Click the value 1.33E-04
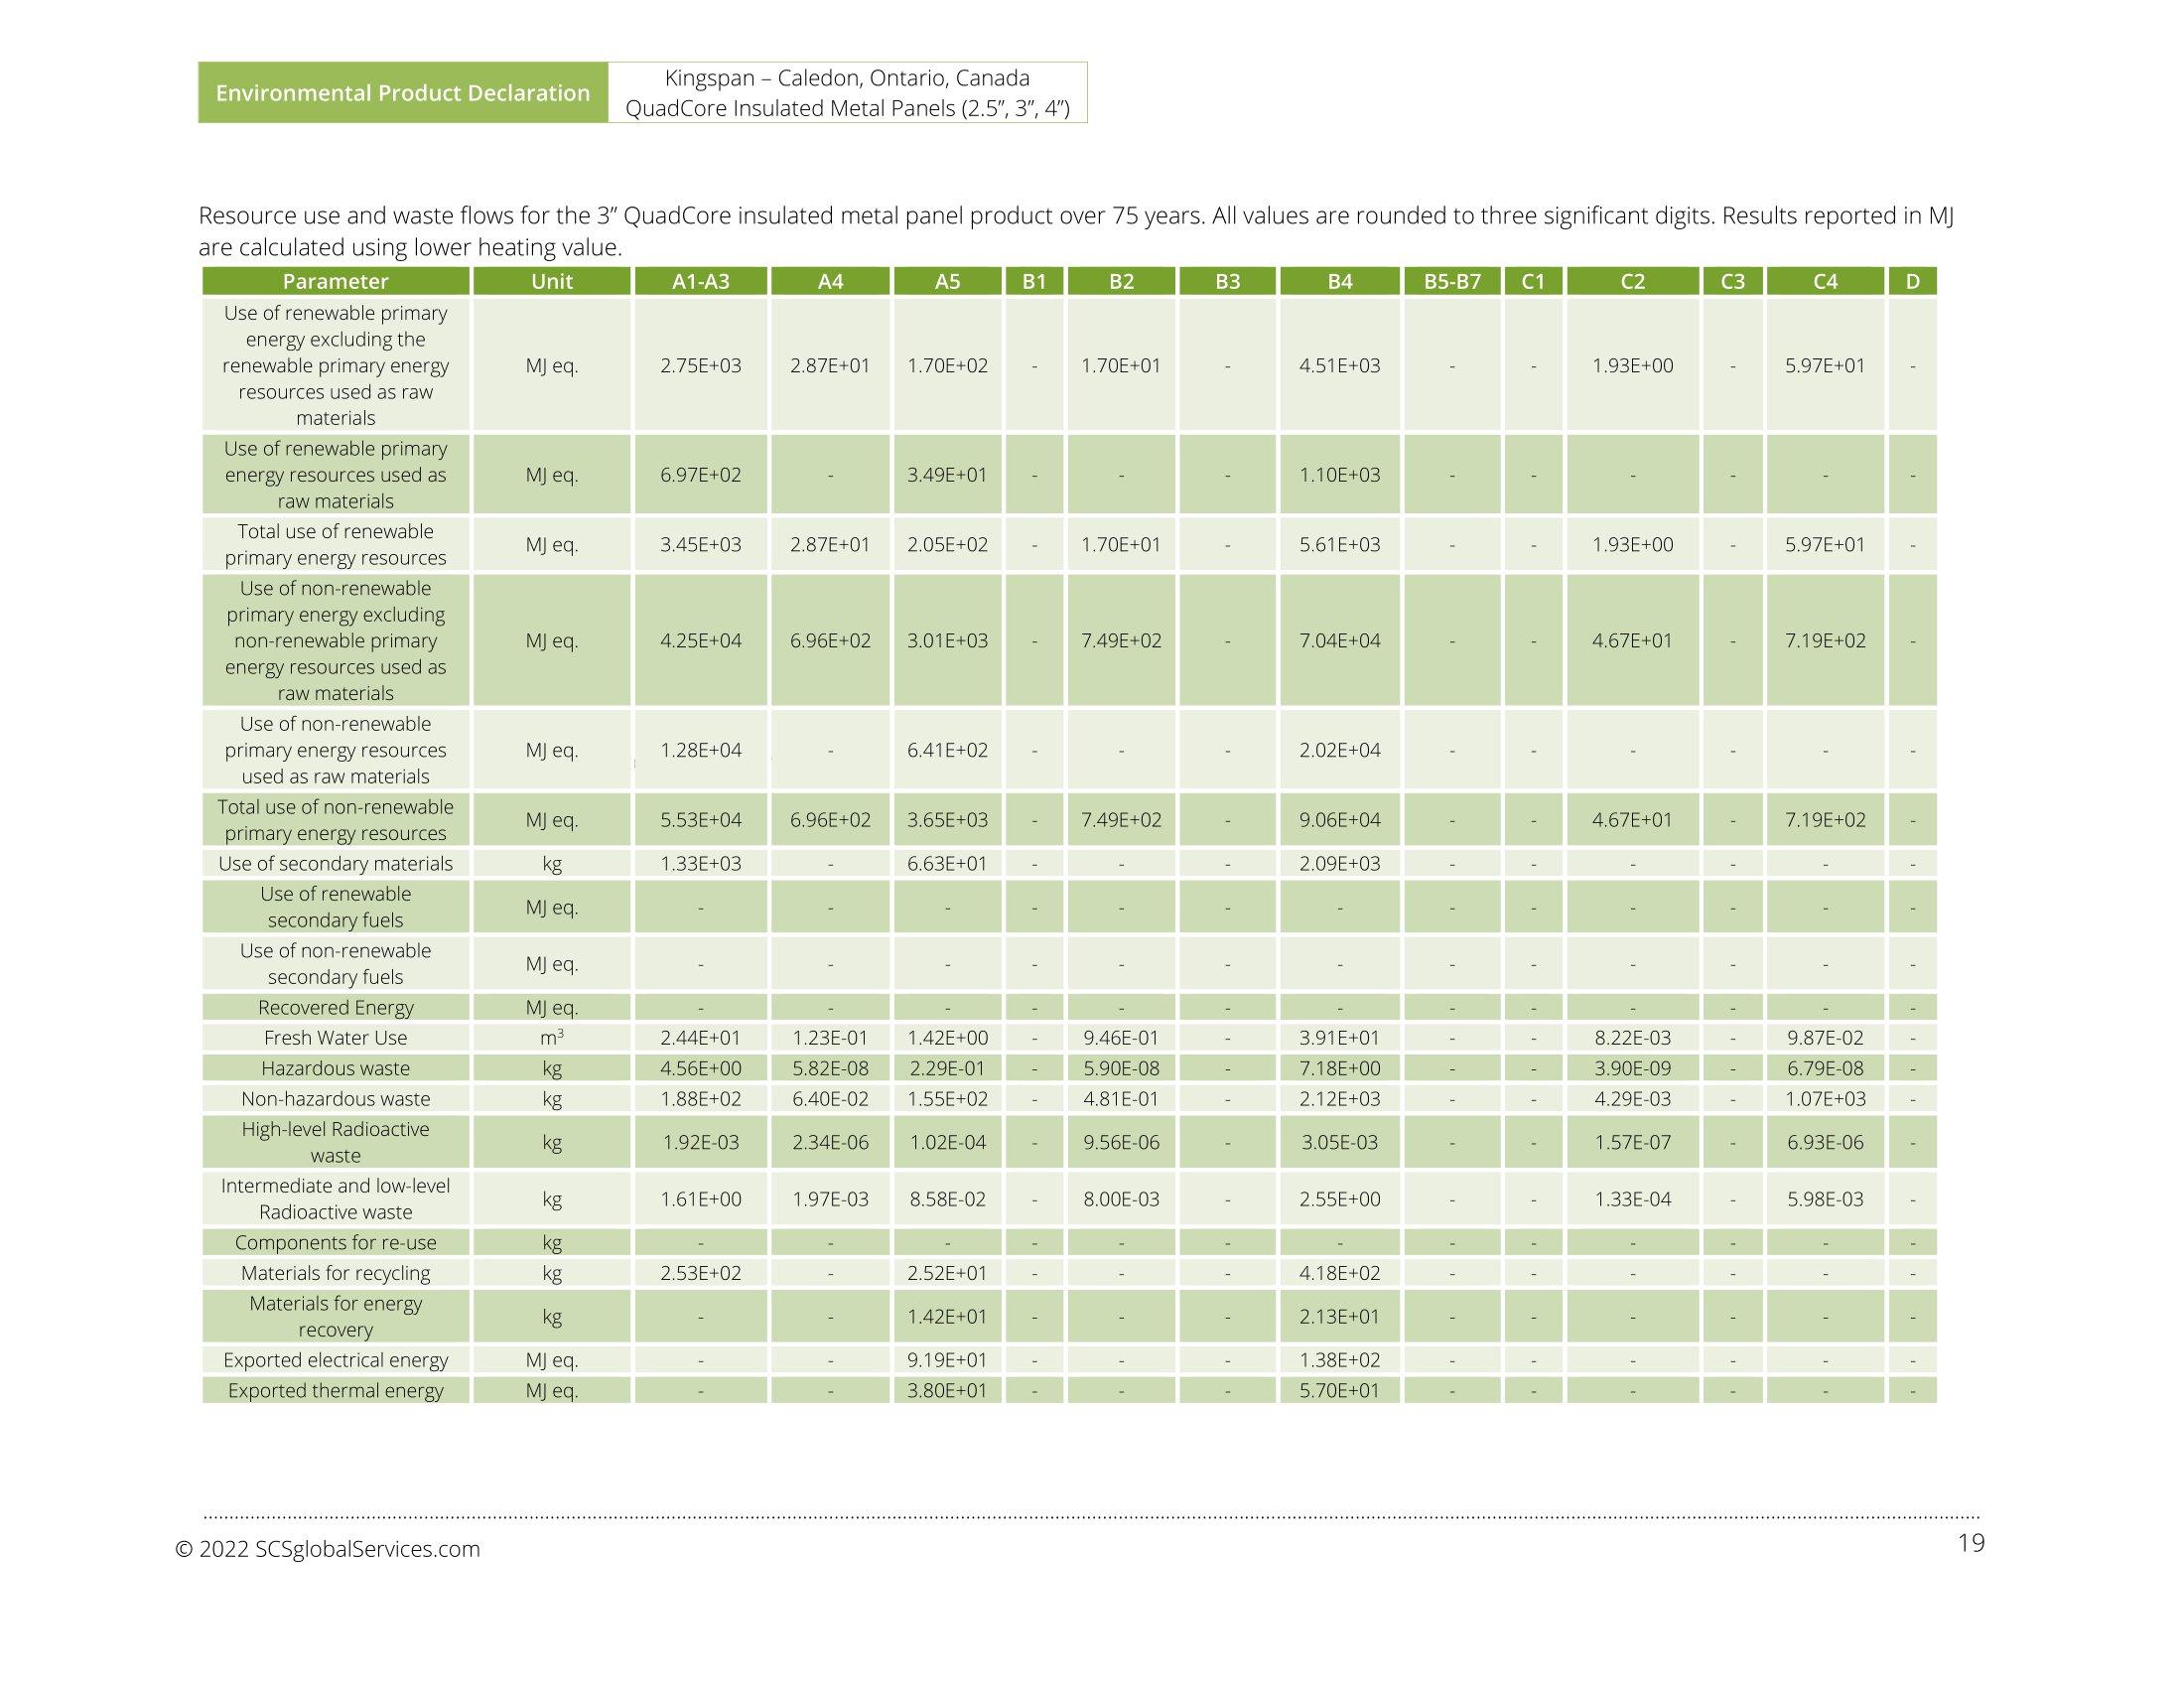 (x=1632, y=1199)
